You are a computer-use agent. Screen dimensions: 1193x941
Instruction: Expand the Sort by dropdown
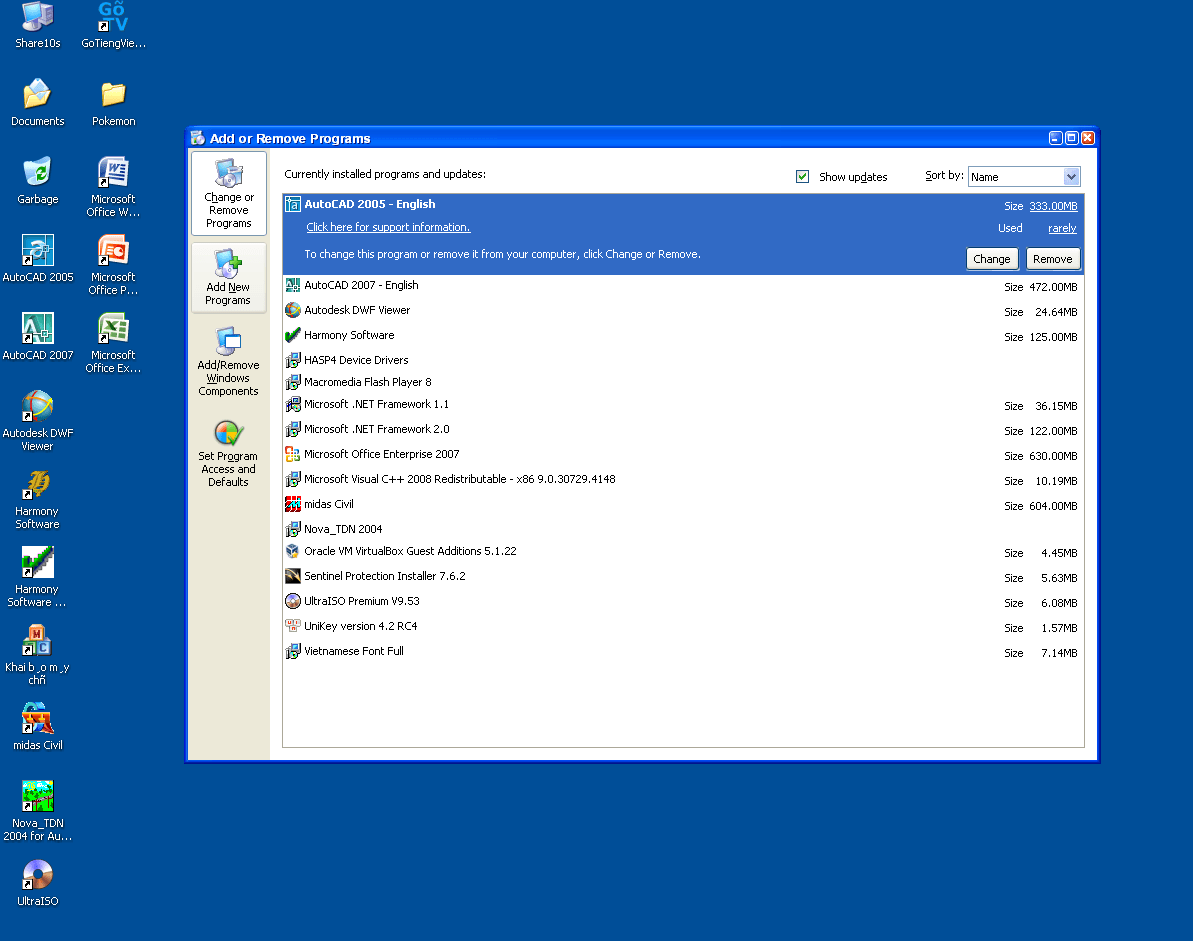1071,177
